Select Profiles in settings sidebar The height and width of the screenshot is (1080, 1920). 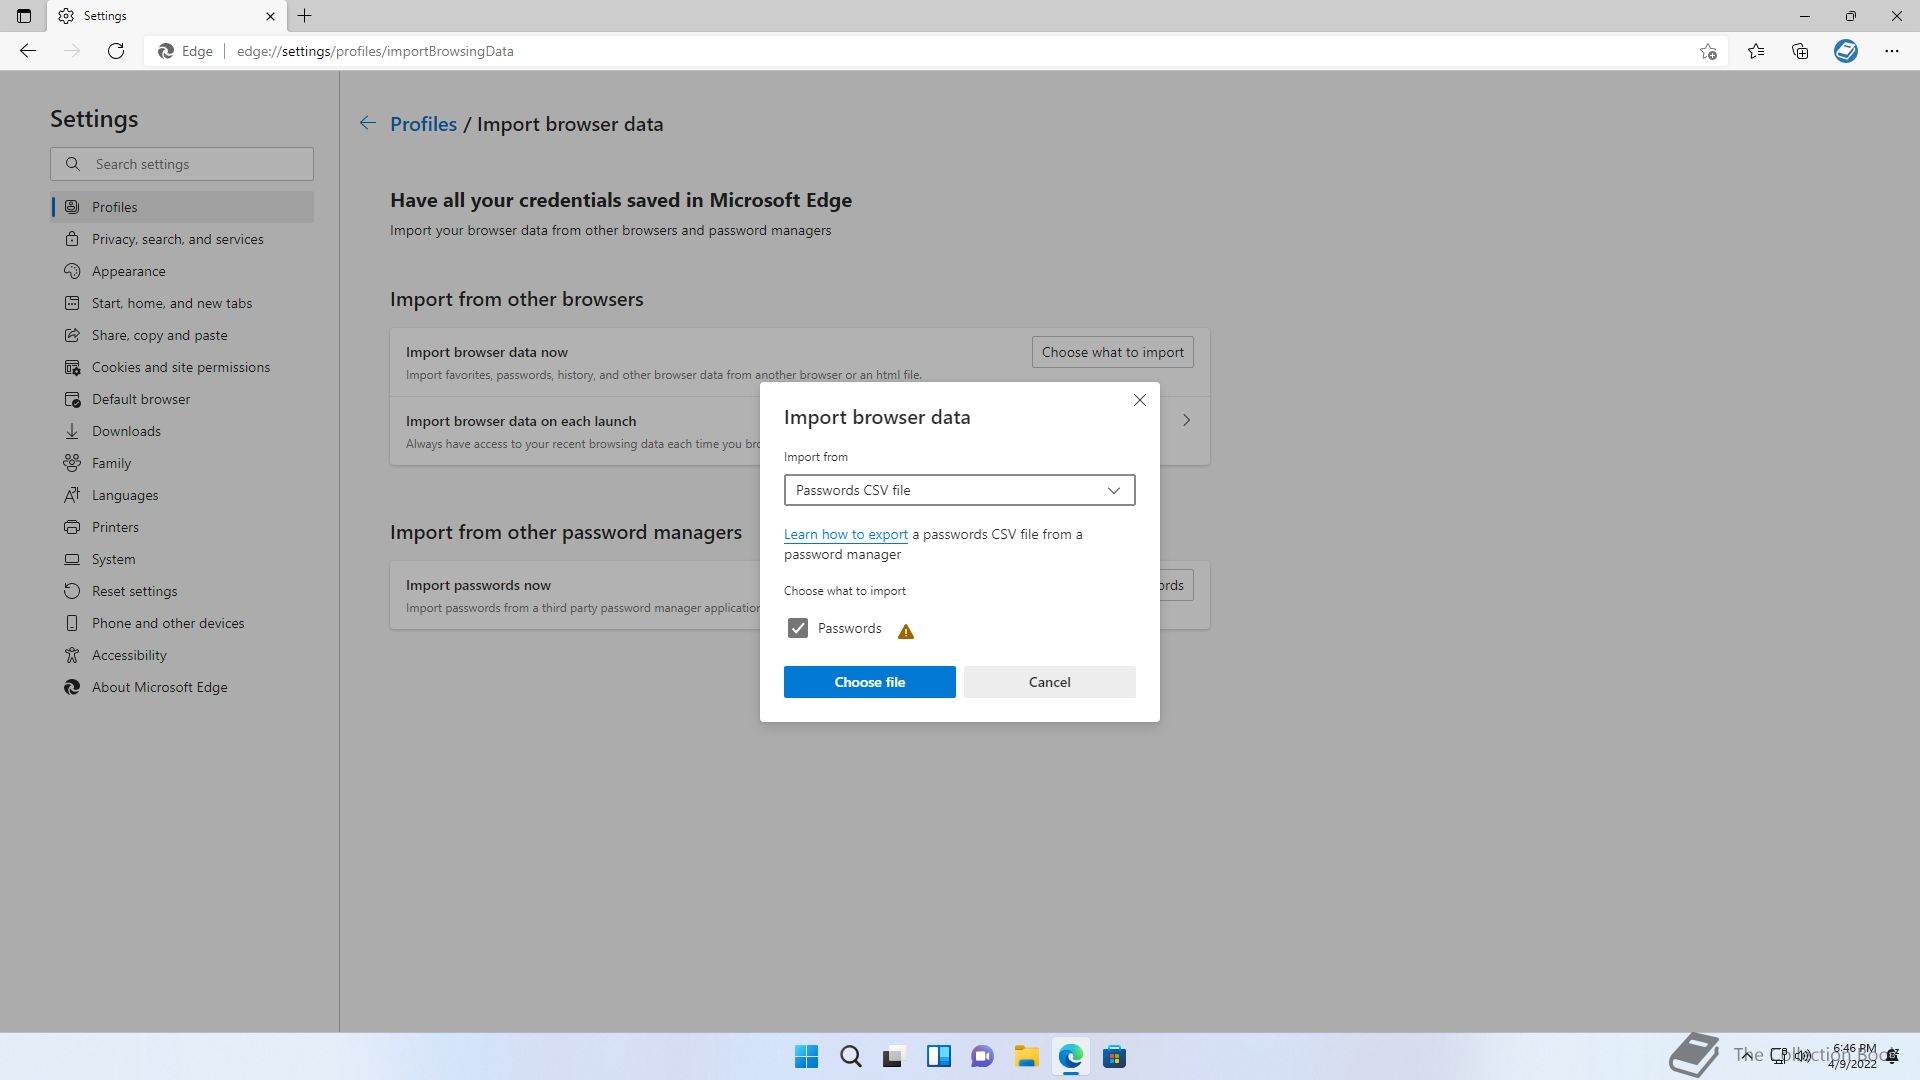[182, 207]
